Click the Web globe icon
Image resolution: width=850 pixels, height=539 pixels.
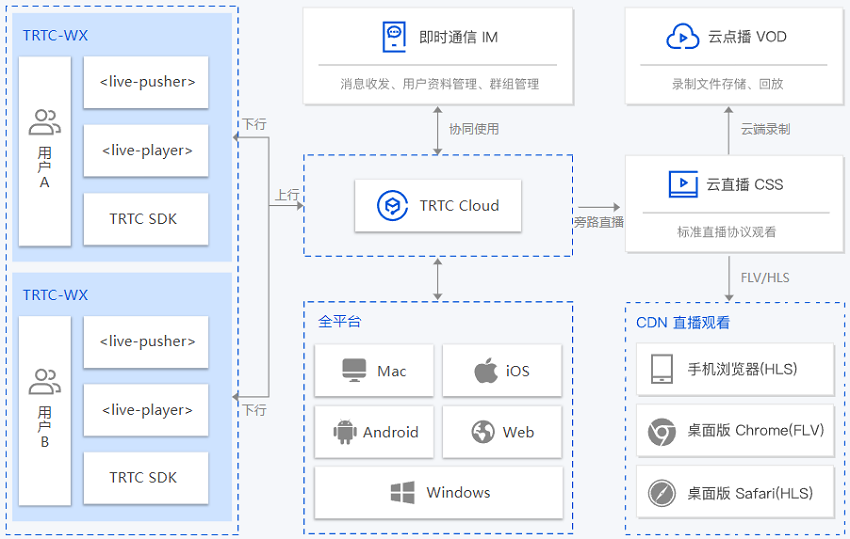(x=483, y=432)
